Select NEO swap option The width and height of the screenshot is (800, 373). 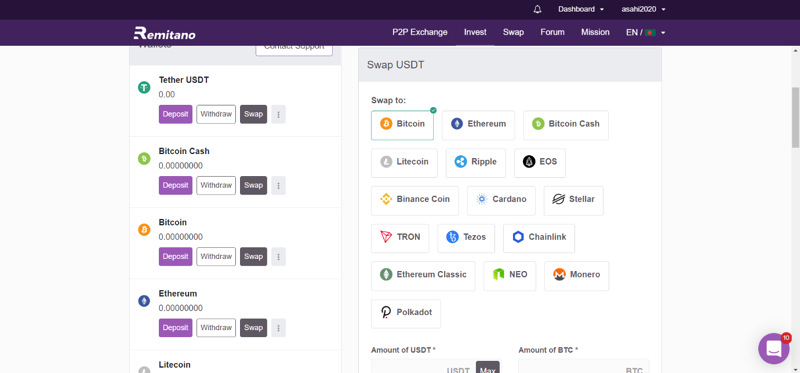pyautogui.click(x=510, y=276)
